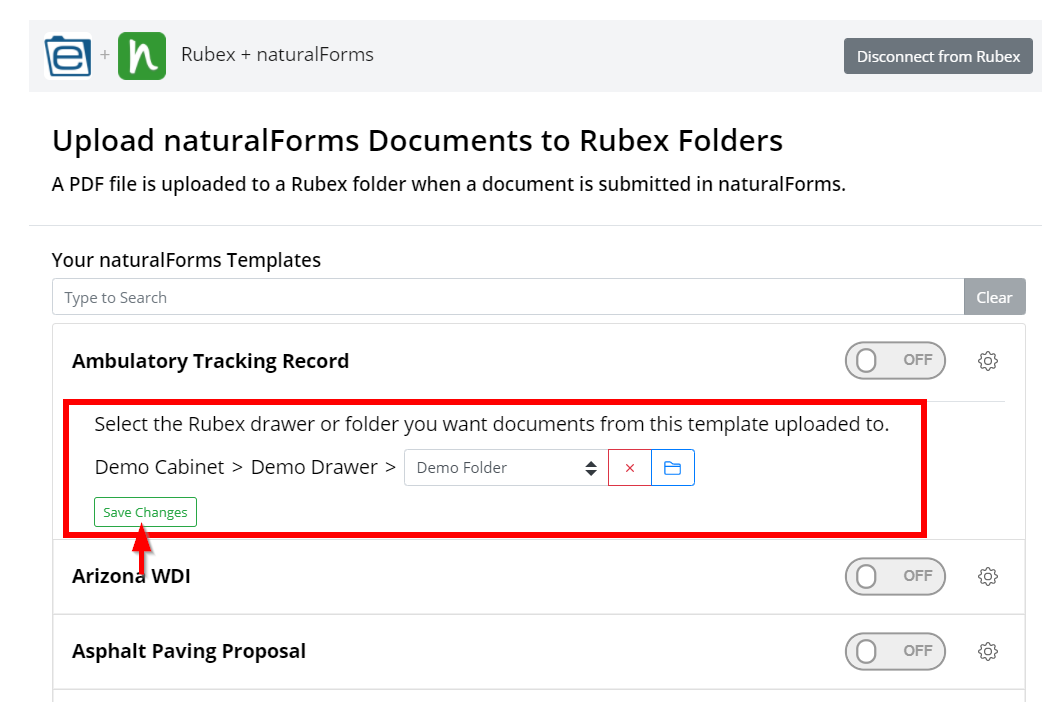Click the Rubex blue folder logo icon

pos(68,56)
